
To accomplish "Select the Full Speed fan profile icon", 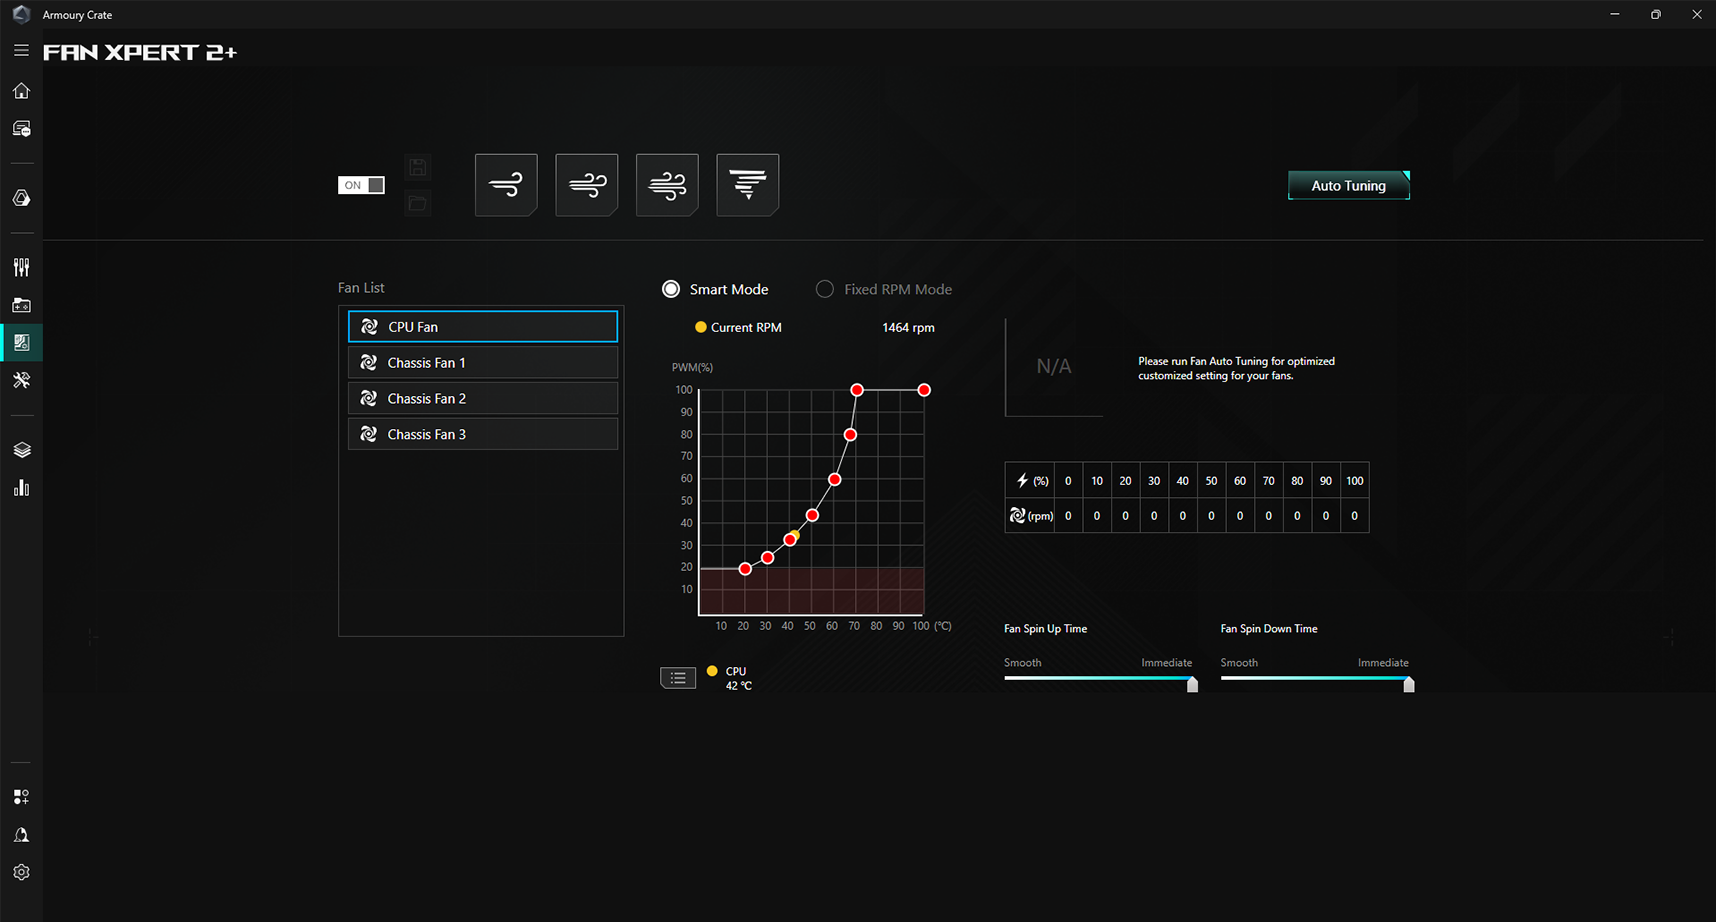I will pos(748,185).
